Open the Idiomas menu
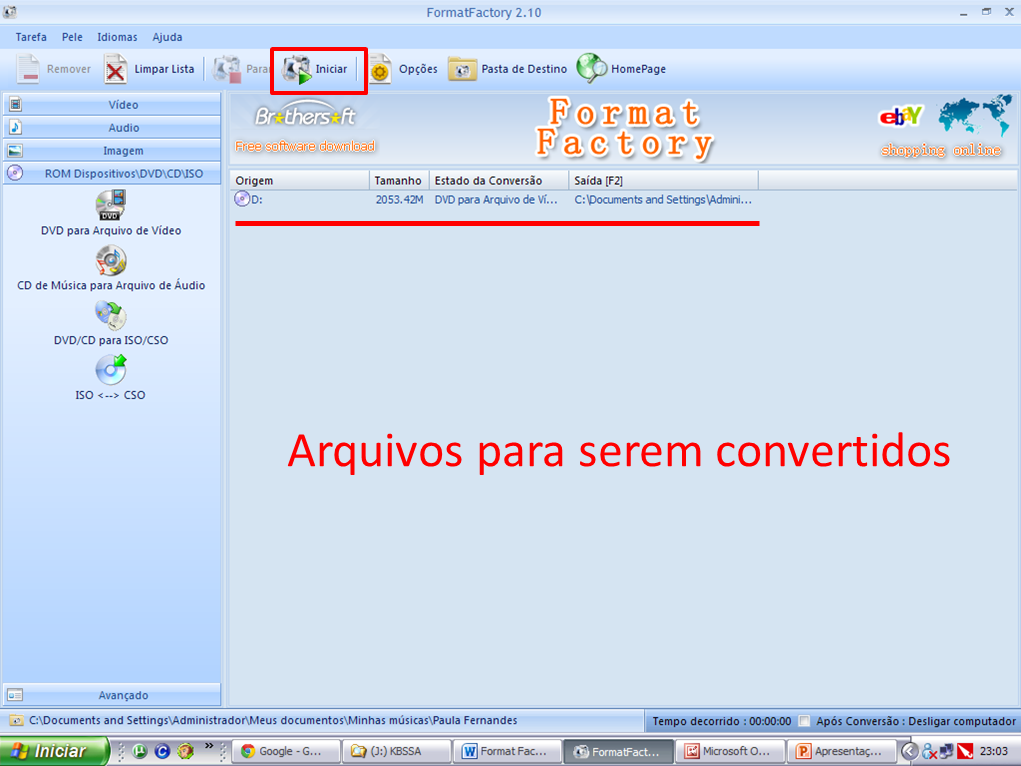This screenshot has height=766, width=1021. tap(117, 37)
